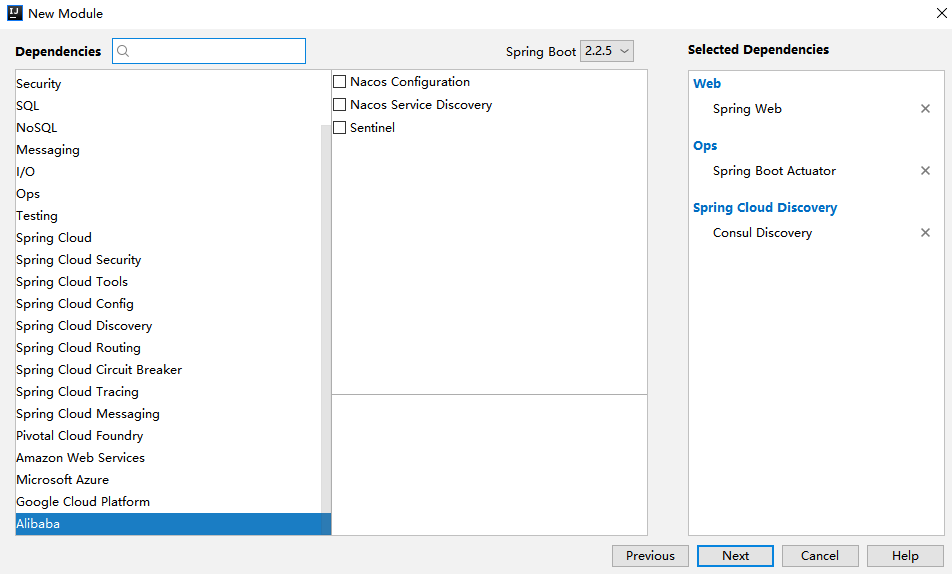This screenshot has height=574, width=952.
Task: Select the highlighted Alibaba category
Action: click(173, 524)
